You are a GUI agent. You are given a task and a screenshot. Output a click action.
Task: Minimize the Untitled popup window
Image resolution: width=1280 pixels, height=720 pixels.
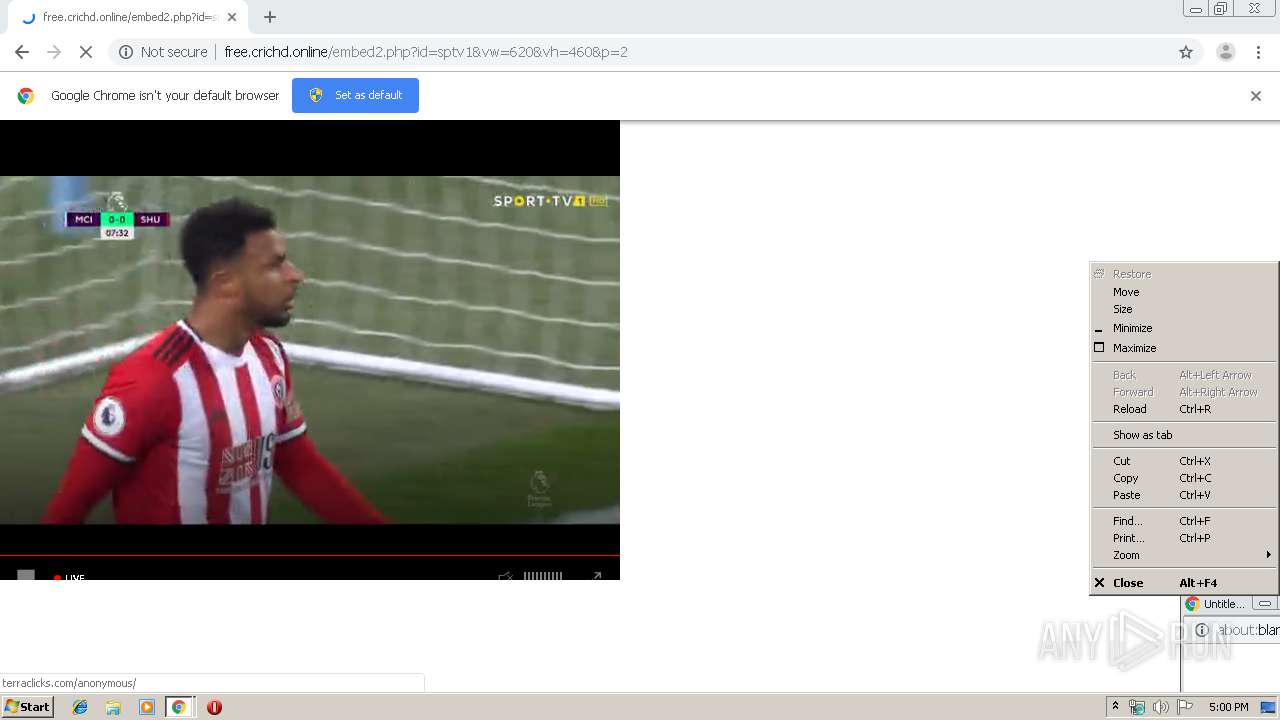(x=1265, y=604)
